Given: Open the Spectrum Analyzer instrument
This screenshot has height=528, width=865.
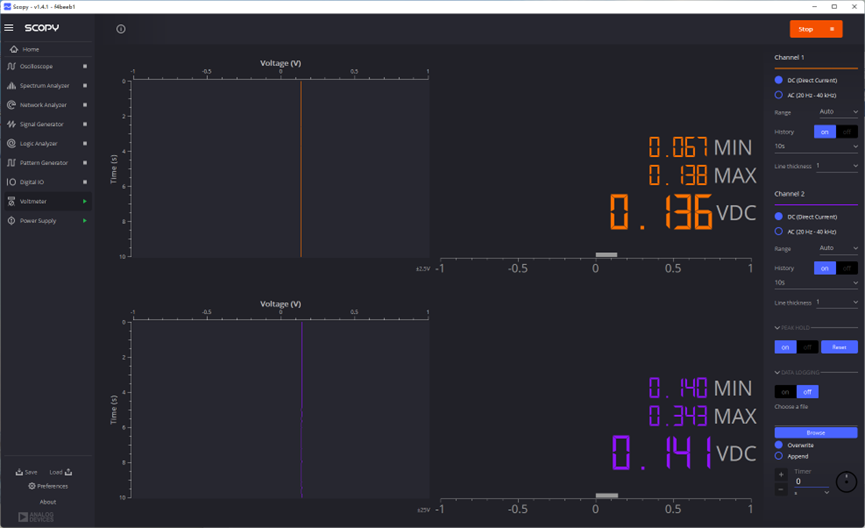Looking at the screenshot, I should tap(45, 86).
